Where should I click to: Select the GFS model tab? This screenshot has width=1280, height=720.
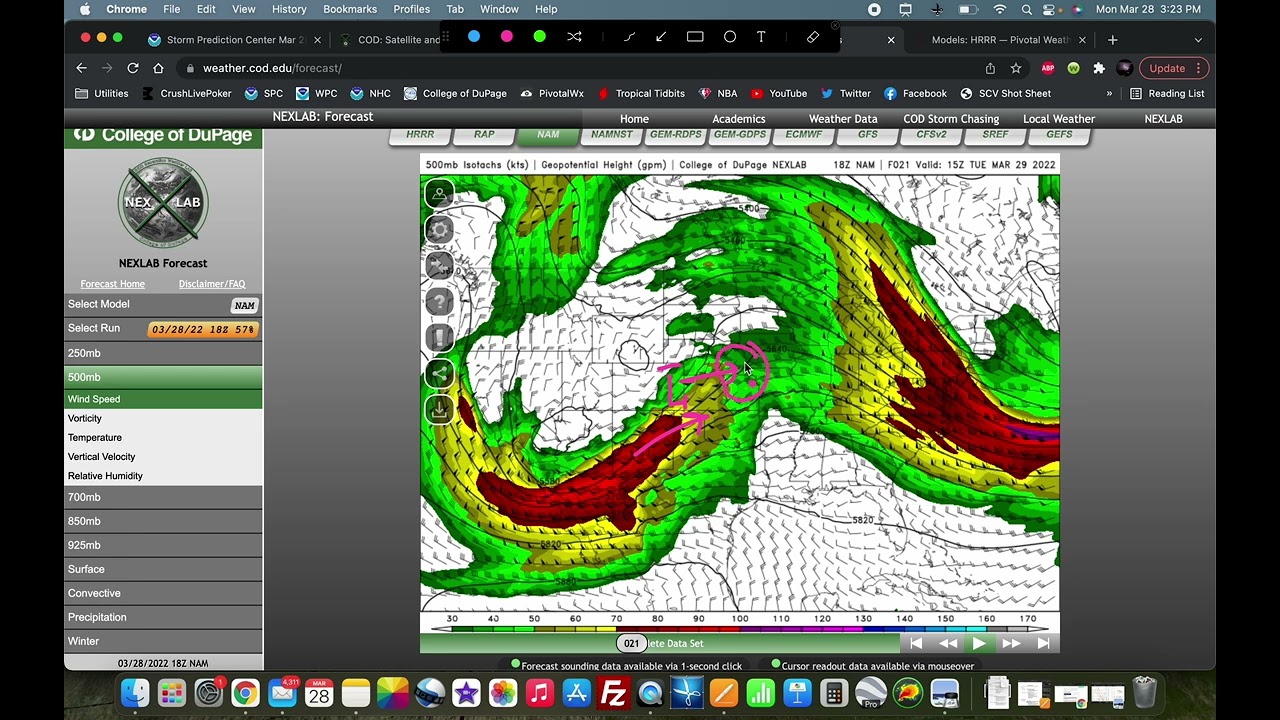point(867,135)
